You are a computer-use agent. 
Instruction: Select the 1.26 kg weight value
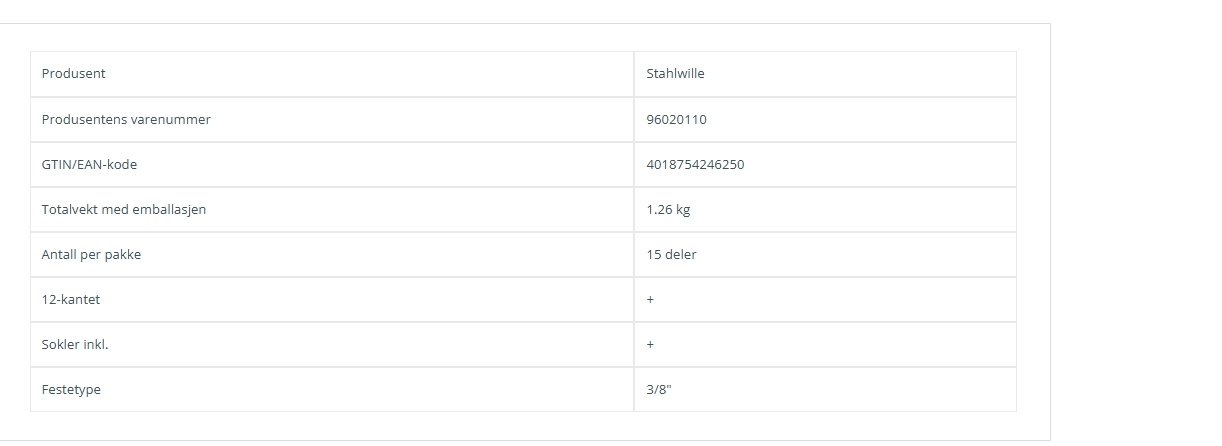coord(668,209)
